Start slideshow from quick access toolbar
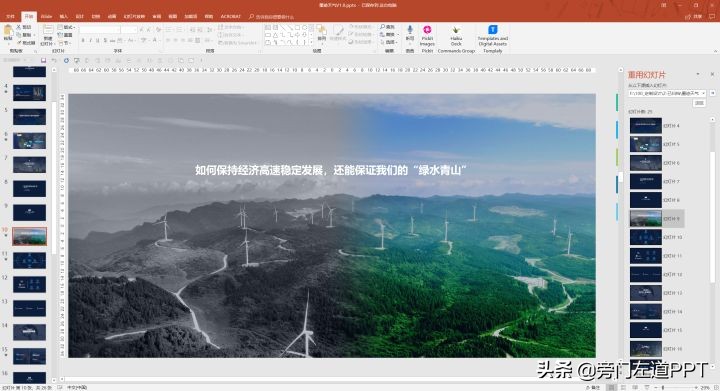 77,60
